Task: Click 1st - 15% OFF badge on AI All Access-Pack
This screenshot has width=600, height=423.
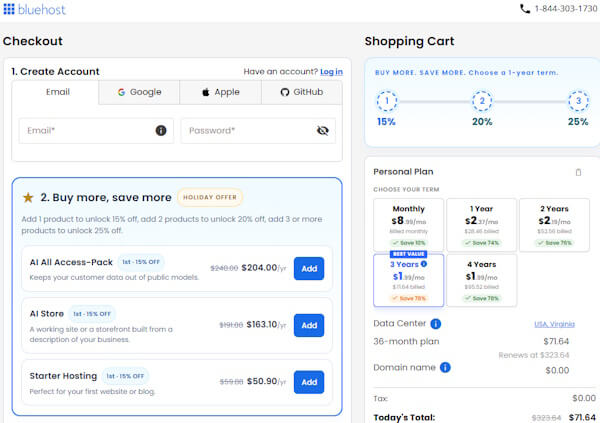Action: pos(141,262)
